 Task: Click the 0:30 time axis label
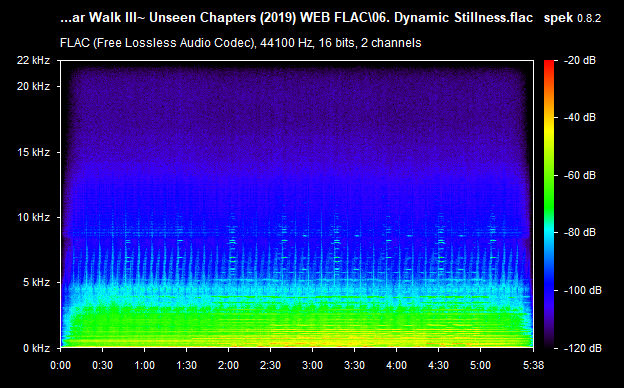pyautogui.click(x=102, y=365)
